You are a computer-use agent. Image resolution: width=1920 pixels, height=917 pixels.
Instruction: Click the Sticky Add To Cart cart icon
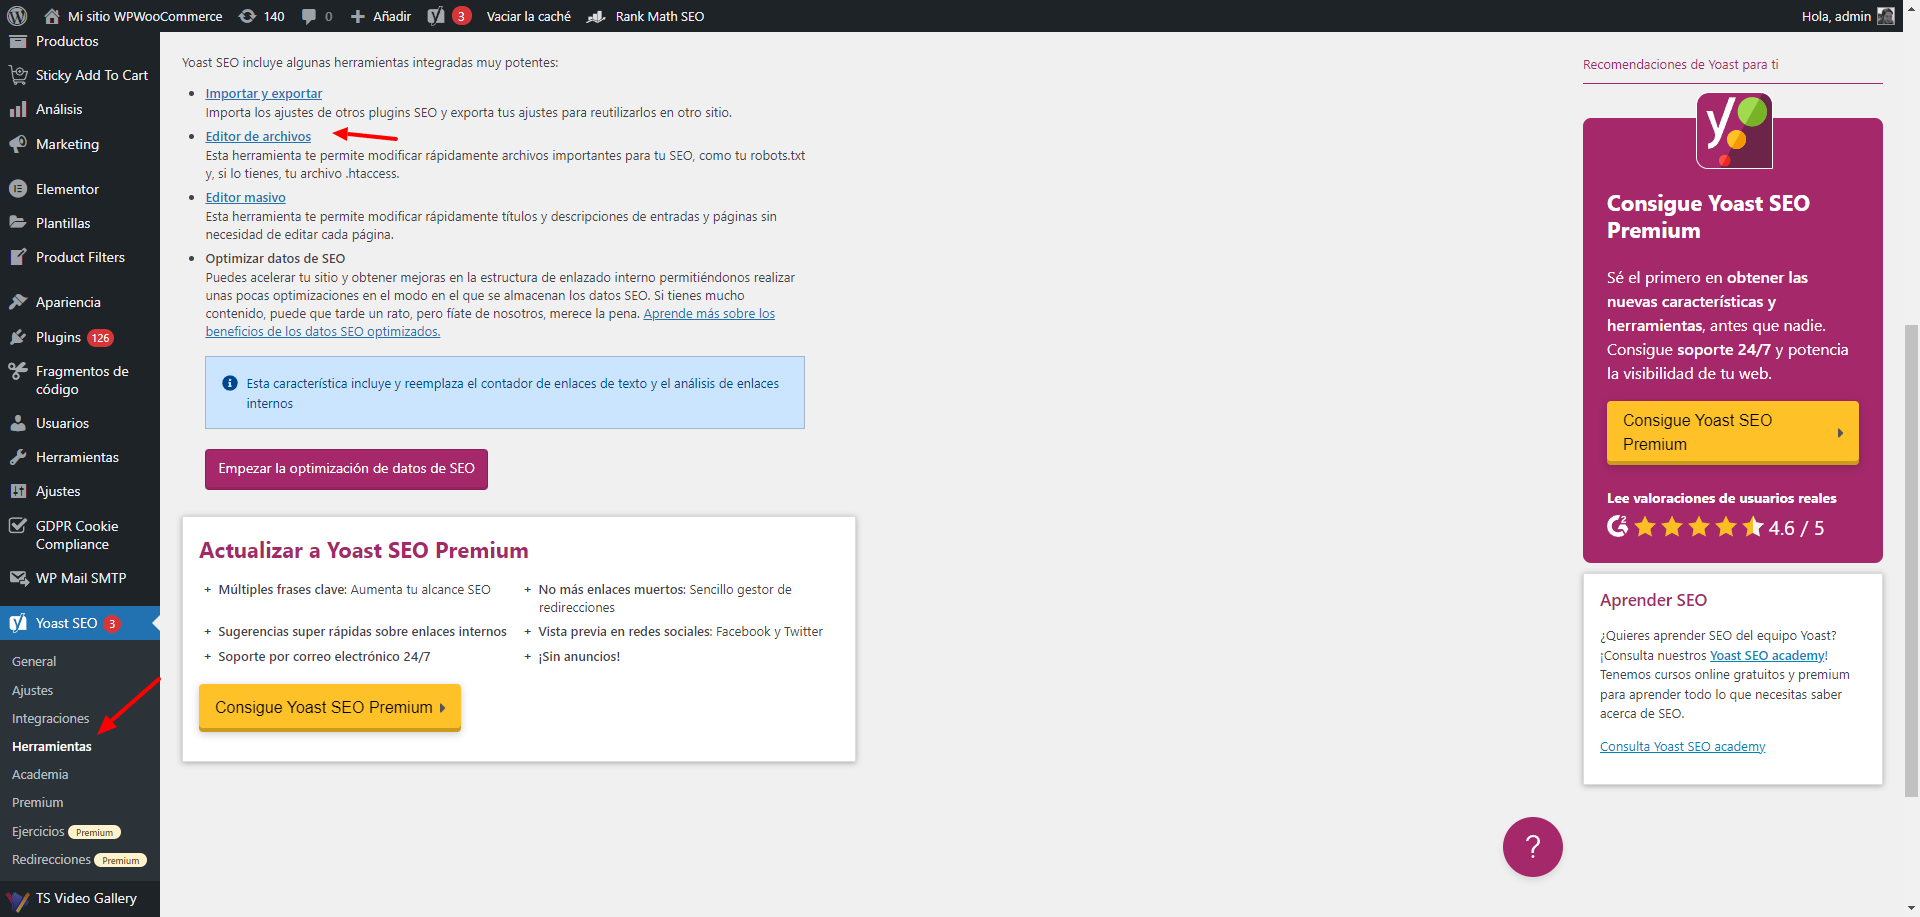[x=18, y=75]
